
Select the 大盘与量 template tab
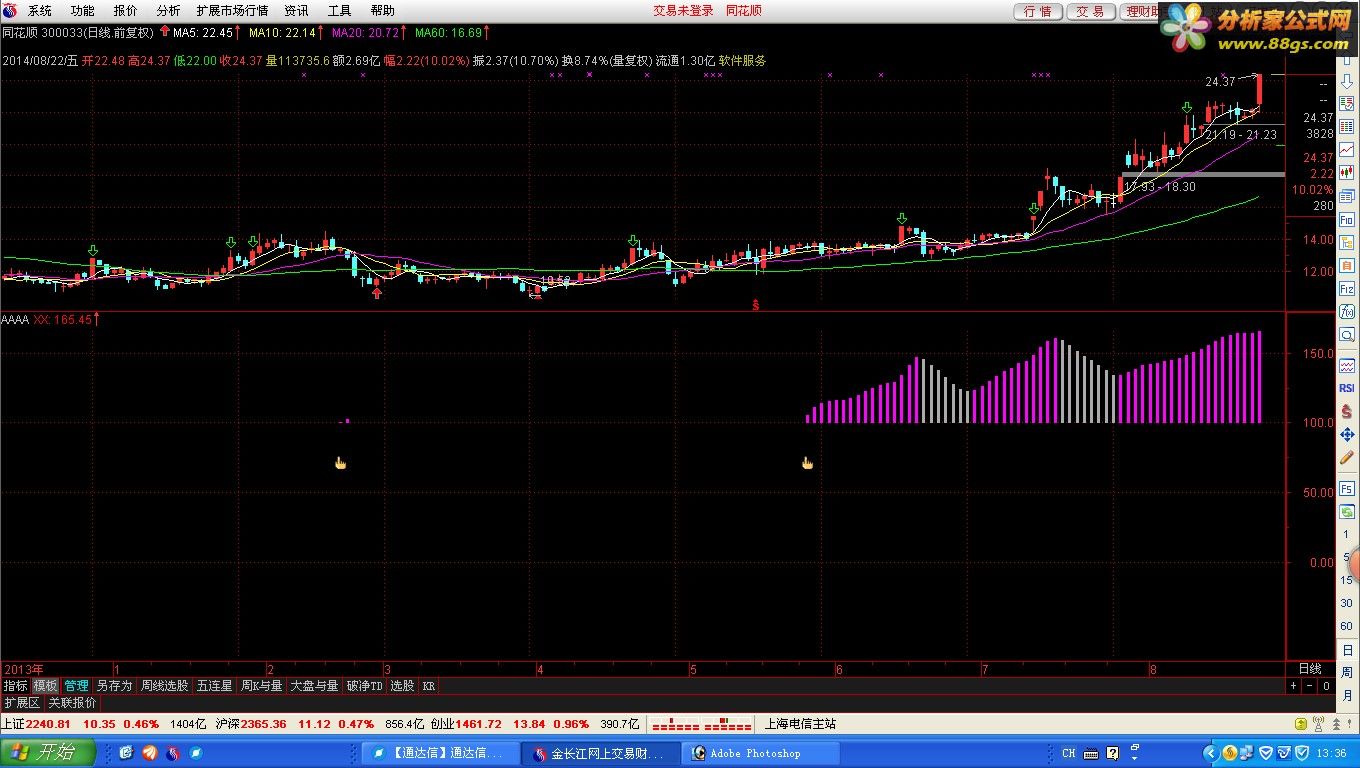tap(314, 686)
